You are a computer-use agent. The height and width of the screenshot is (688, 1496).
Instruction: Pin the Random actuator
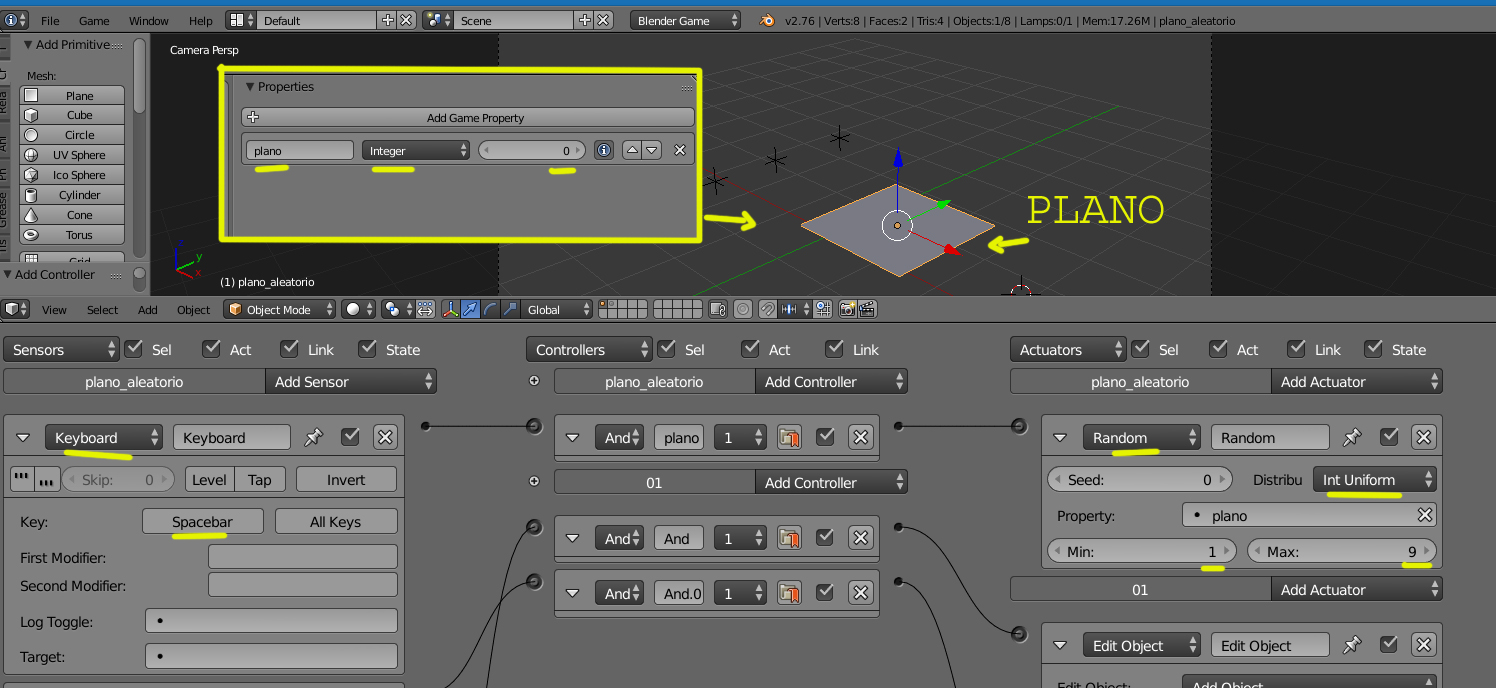1352,437
